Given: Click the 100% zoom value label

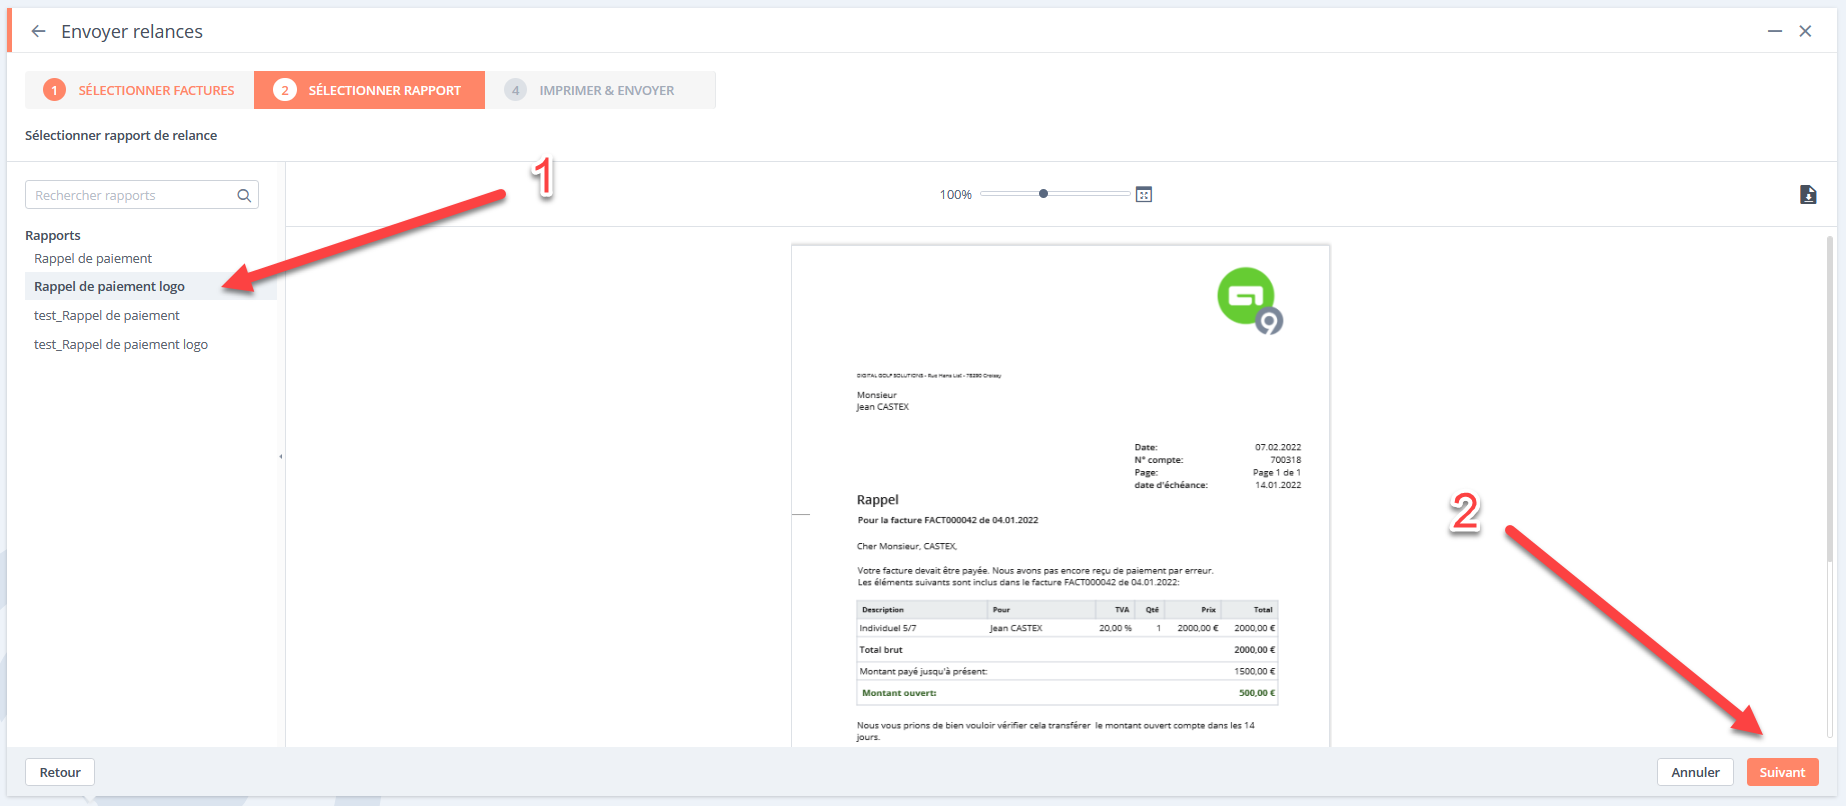Looking at the screenshot, I should [955, 194].
